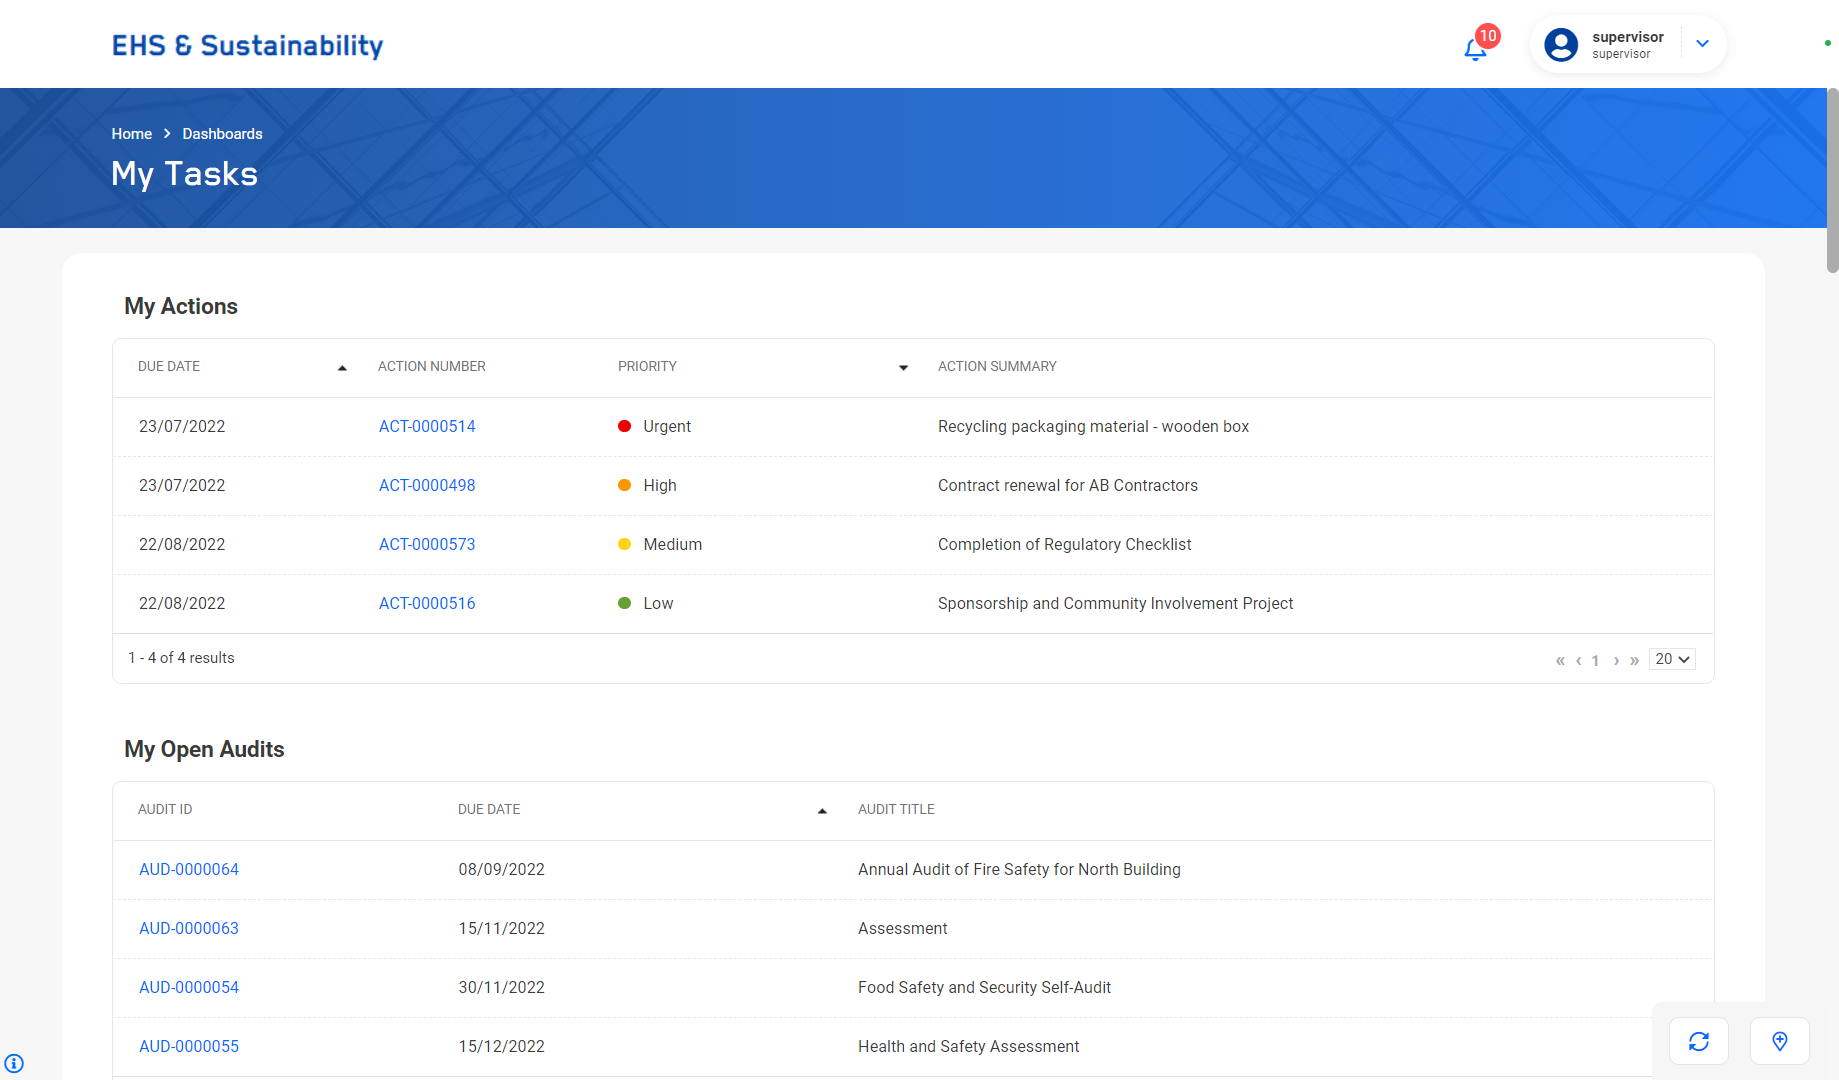Screen dimensions: 1839x1080
Task: Click the Urgent red priority dot
Action: point(625,426)
